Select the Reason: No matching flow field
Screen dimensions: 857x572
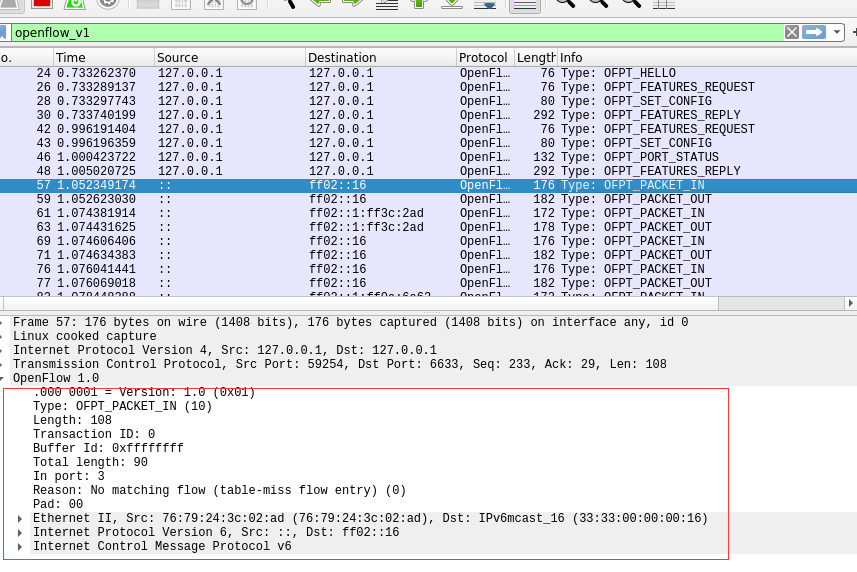pos(219,491)
